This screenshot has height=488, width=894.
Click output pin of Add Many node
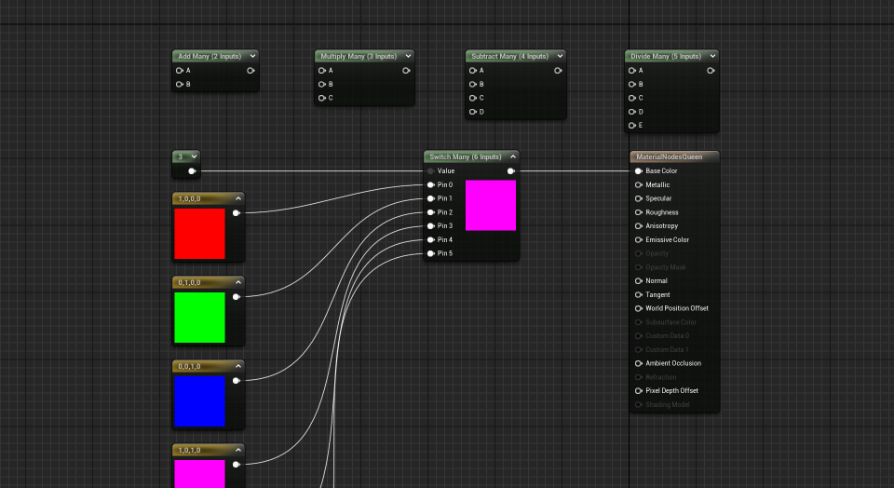[250, 71]
